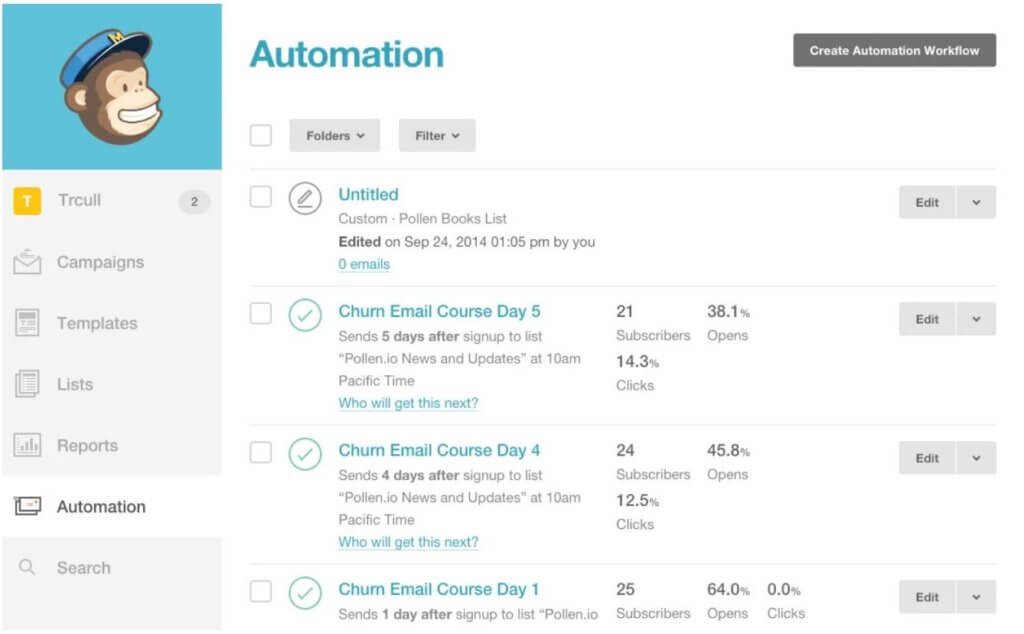This screenshot has width=1024, height=634.
Task: Click the Mailchimp monkey logo
Action: tap(111, 86)
